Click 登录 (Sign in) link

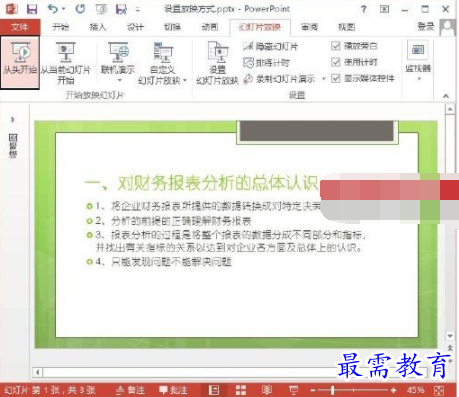426,27
